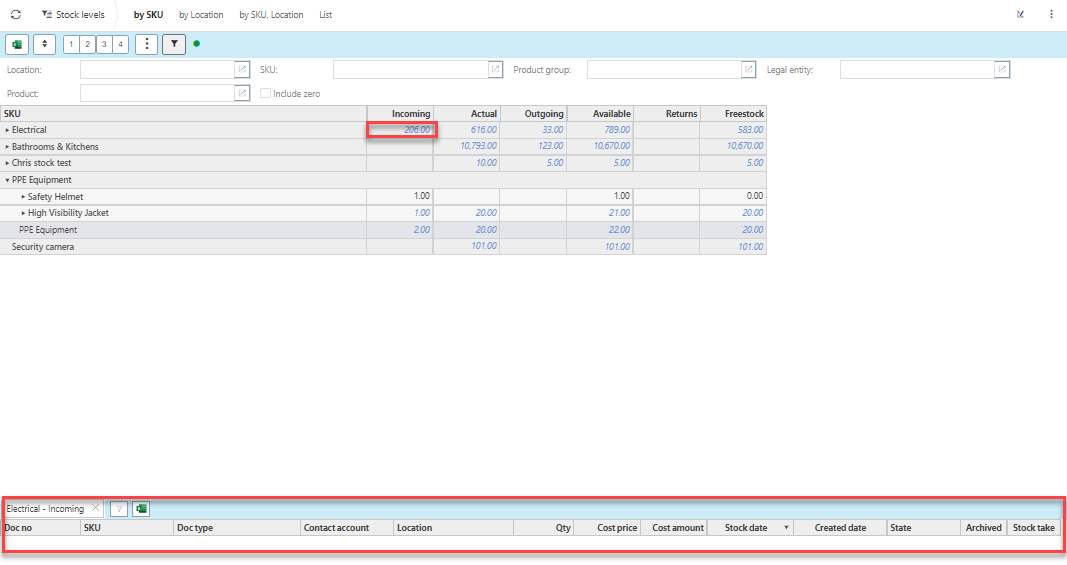Close the Electrical - Incoming tab

[95, 509]
